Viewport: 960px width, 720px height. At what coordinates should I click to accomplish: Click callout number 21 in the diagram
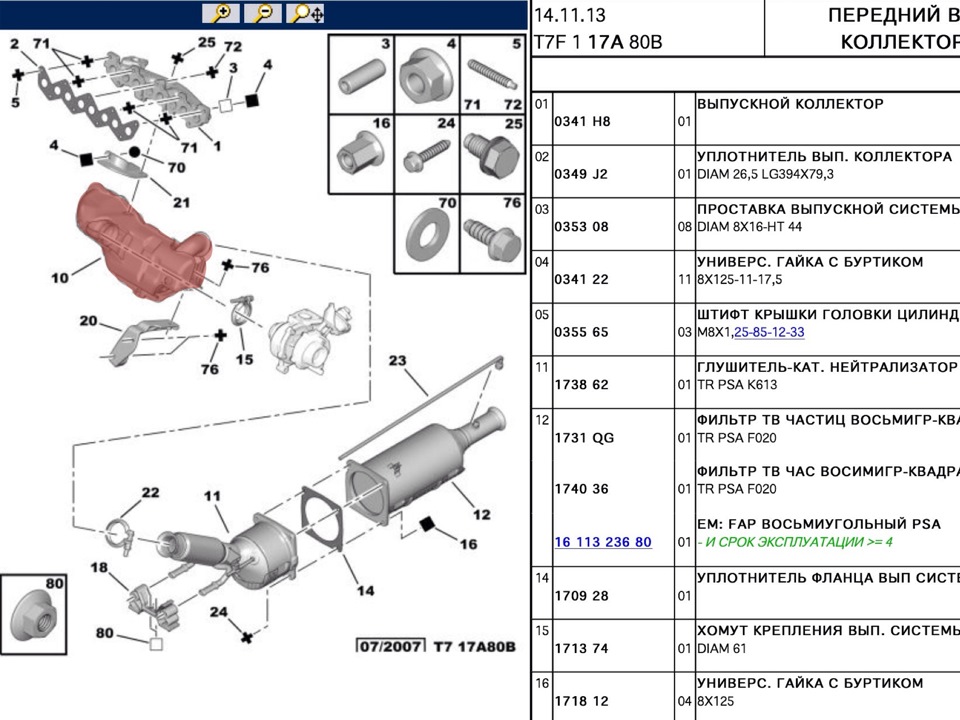point(181,203)
